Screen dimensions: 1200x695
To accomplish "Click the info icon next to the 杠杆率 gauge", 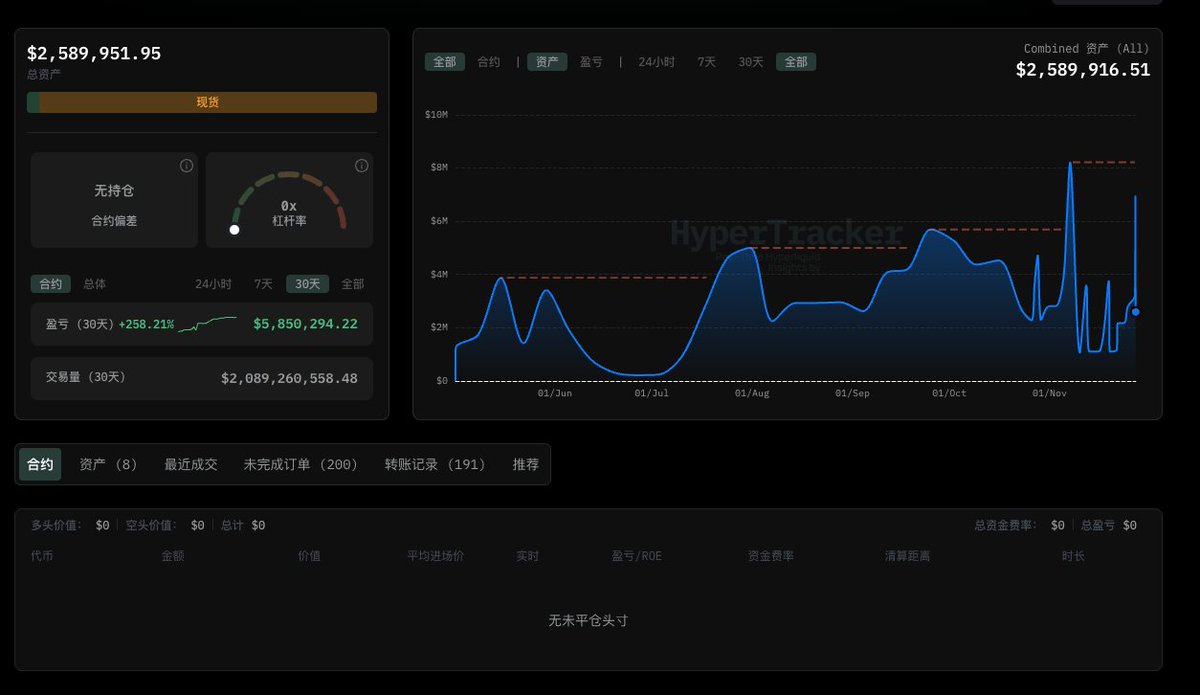I will pos(361,166).
